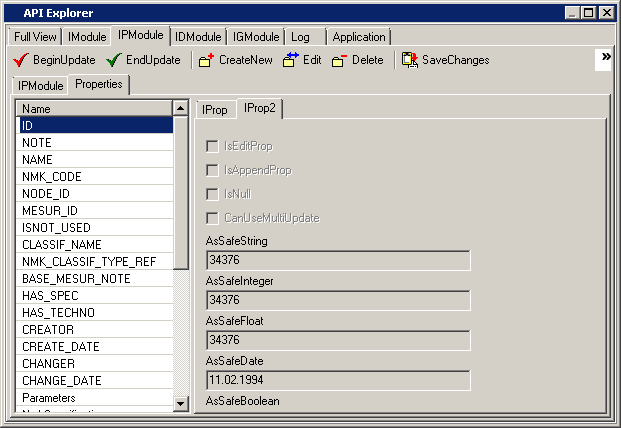Screen dimensions: 621x428
Task: Click the AsSafeString value field
Action: pyautogui.click(x=338, y=261)
